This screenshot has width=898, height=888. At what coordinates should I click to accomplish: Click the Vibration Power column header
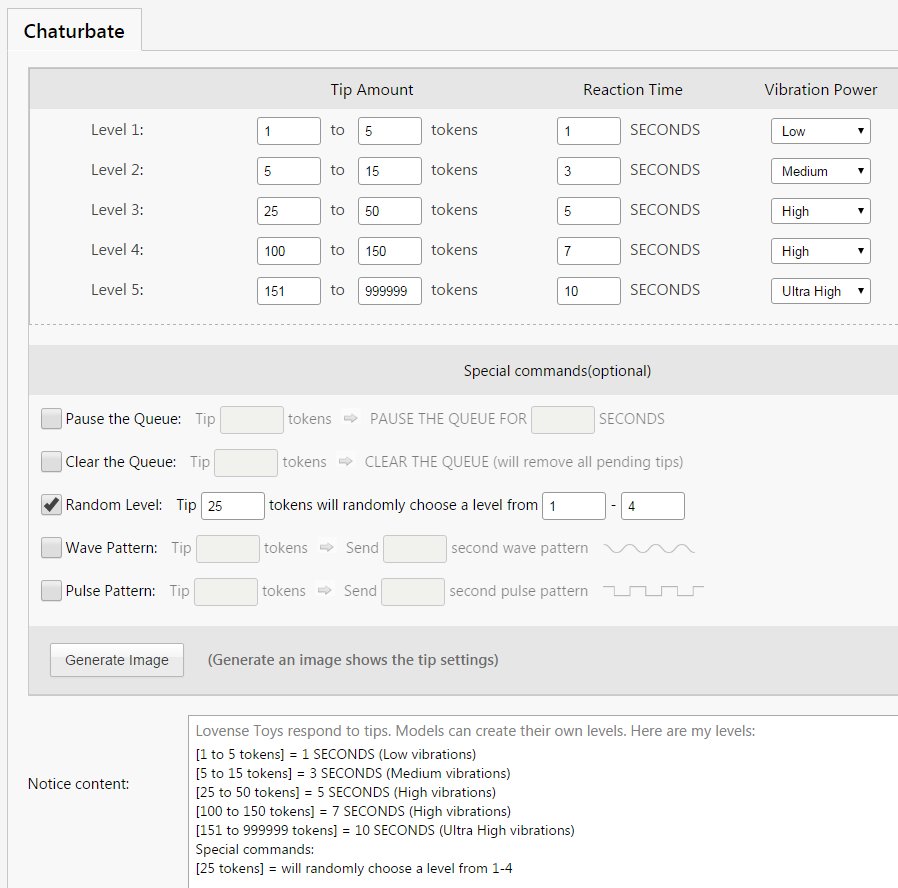(821, 89)
